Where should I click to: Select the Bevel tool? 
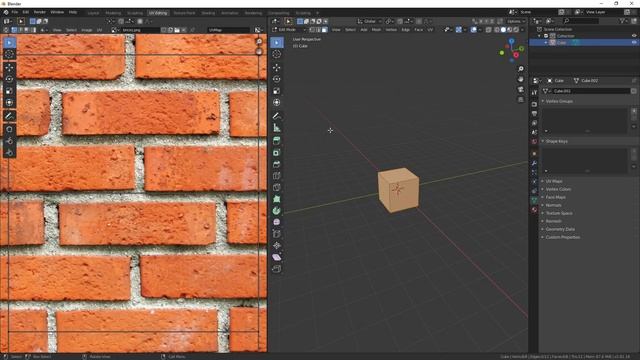277,164
